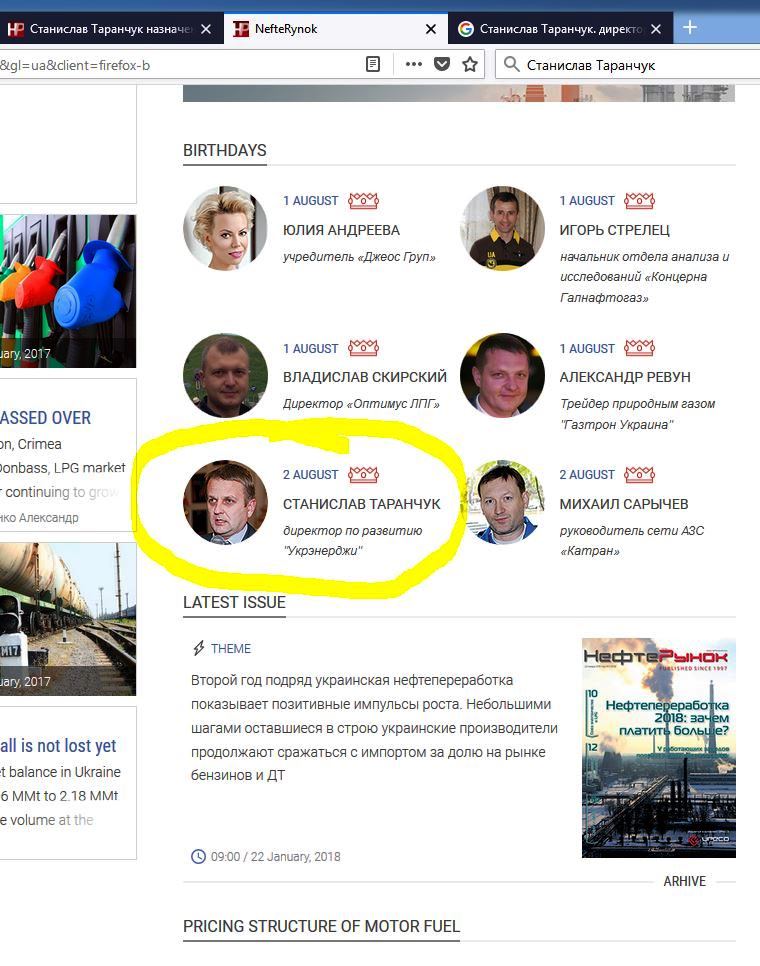Open 'all is not lost yet' article

coord(58,746)
